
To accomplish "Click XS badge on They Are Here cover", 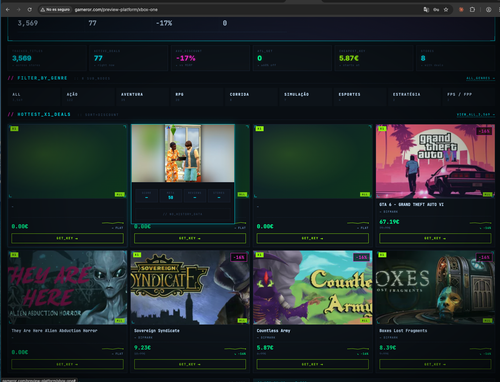I will tap(14, 255).
